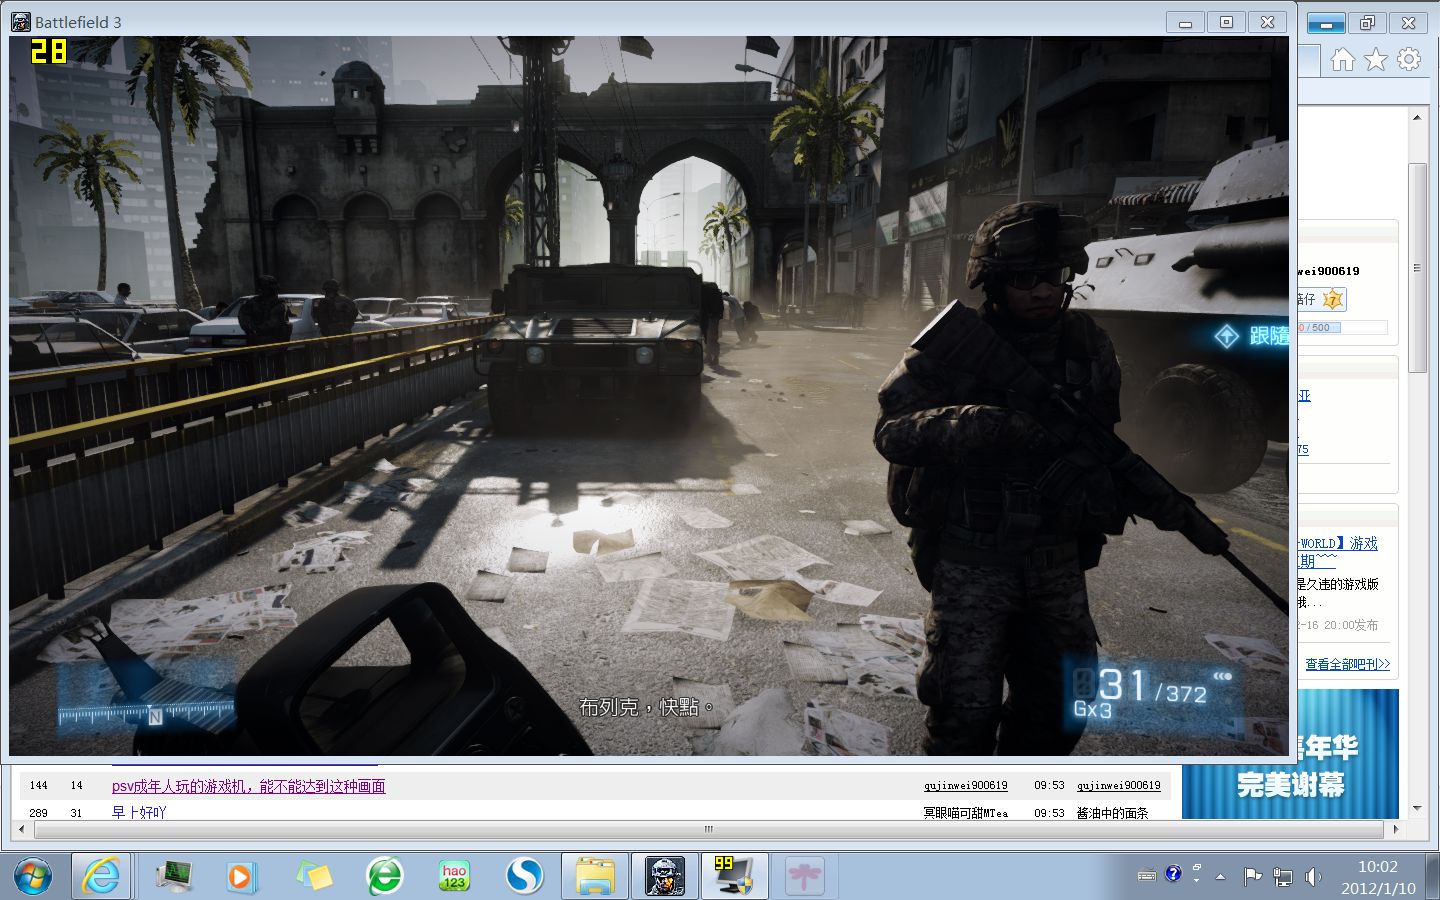Launch the green e 360 browser

(385, 876)
